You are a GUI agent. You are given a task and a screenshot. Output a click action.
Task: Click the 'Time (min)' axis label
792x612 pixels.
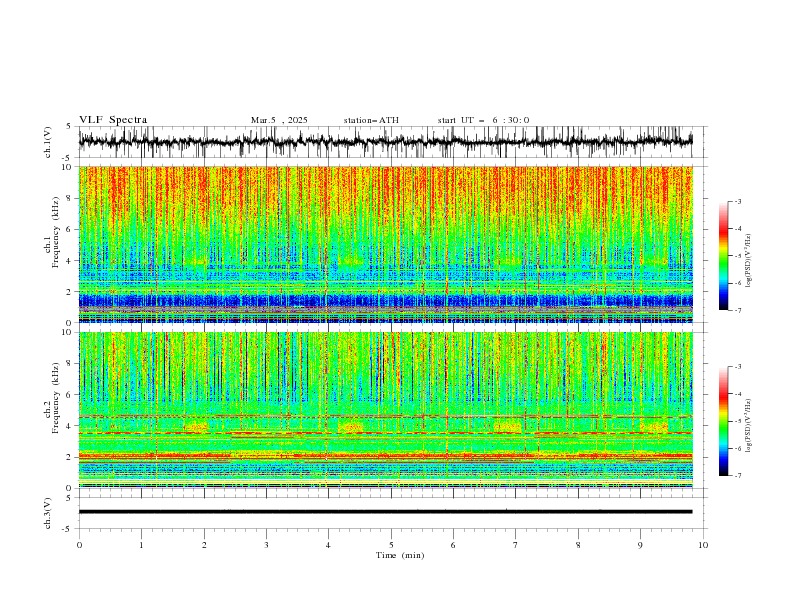[x=400, y=555]
